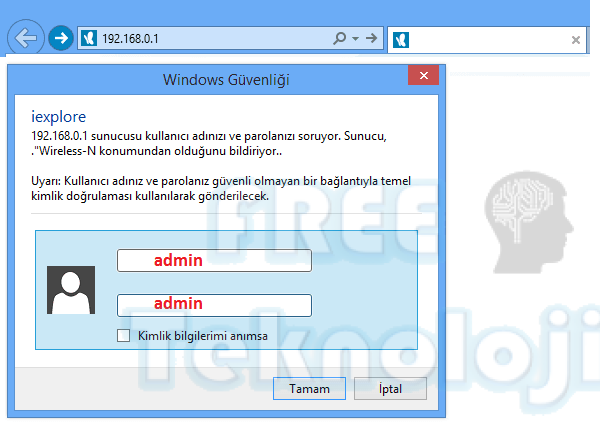Close the Windows Güvenliği dialog
The width and height of the screenshot is (600, 428).
(x=423, y=77)
